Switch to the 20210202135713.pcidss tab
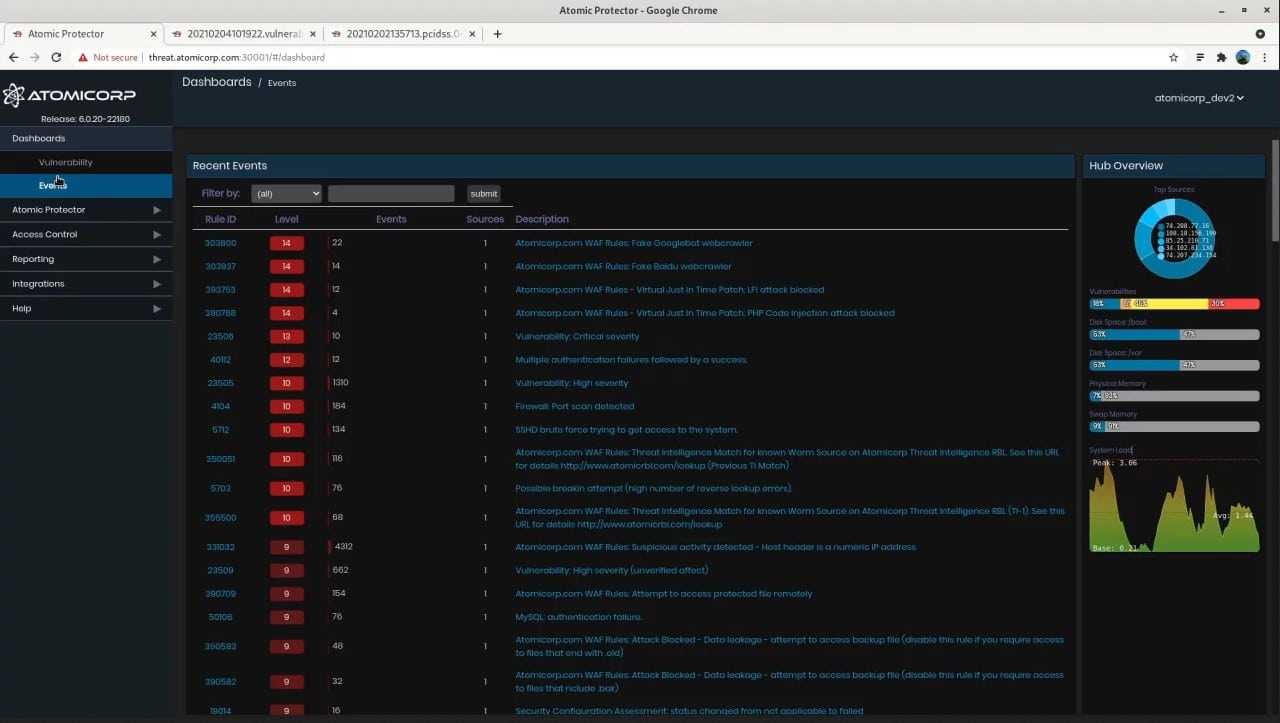 [405, 34]
